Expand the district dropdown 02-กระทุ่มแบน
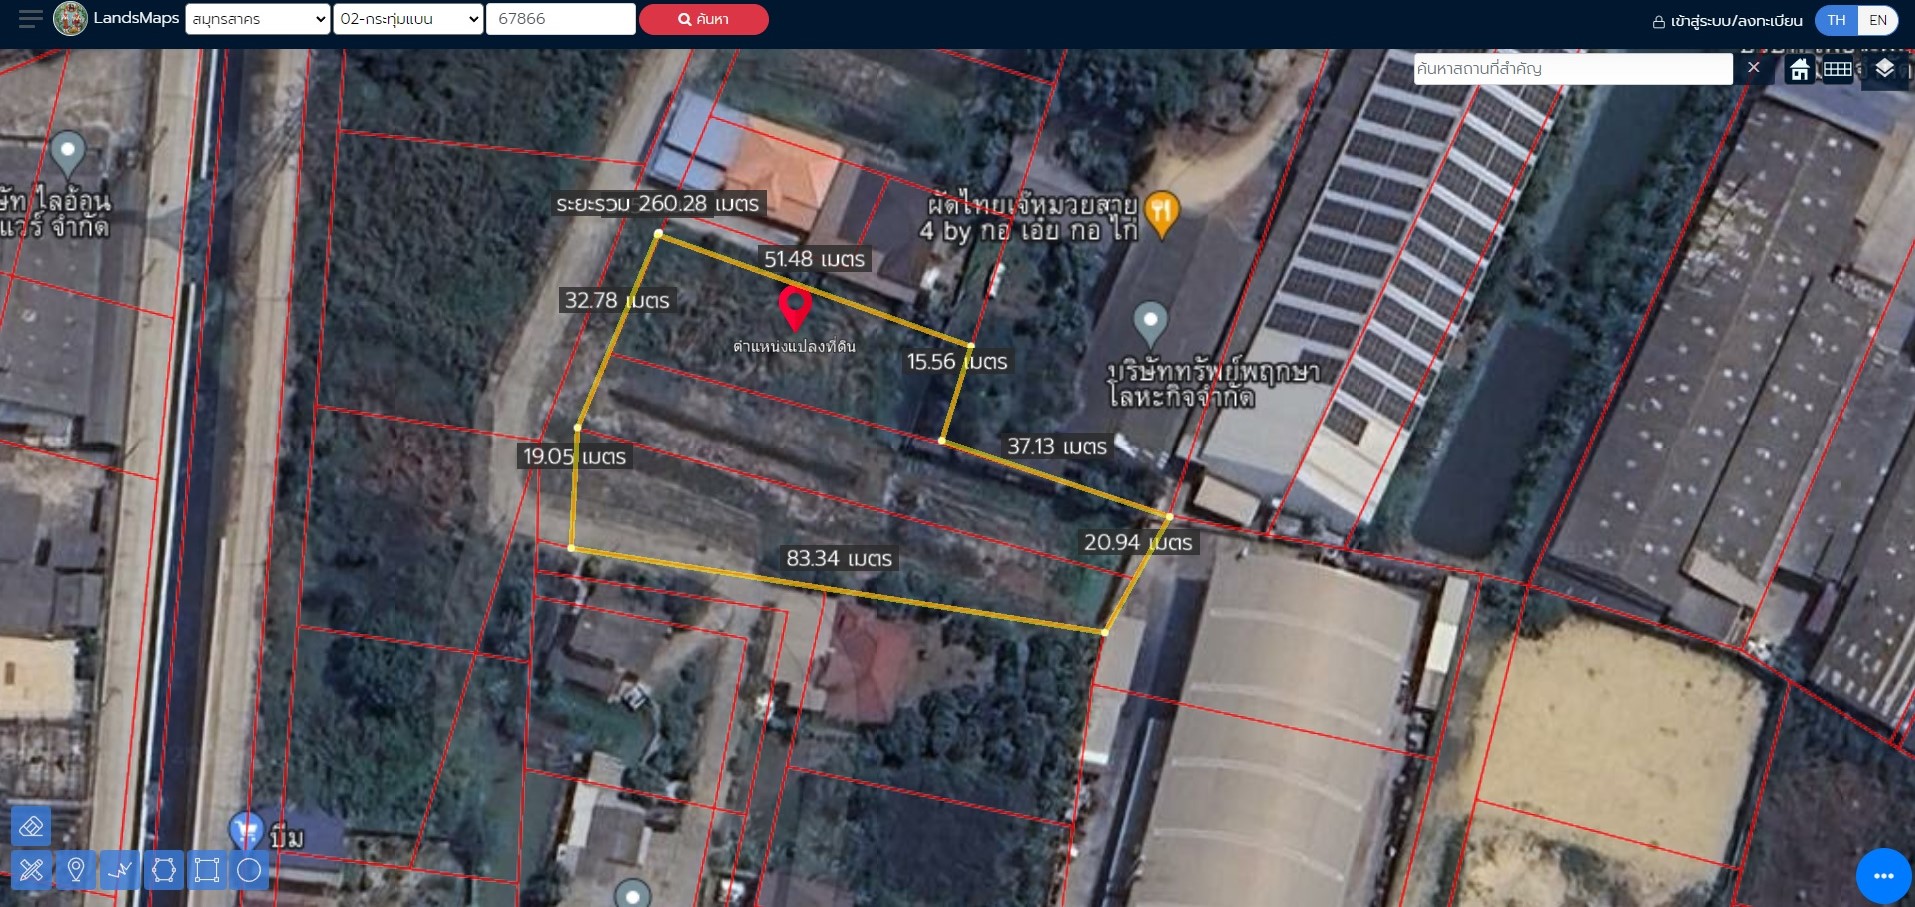Image resolution: width=1915 pixels, height=907 pixels. click(408, 19)
